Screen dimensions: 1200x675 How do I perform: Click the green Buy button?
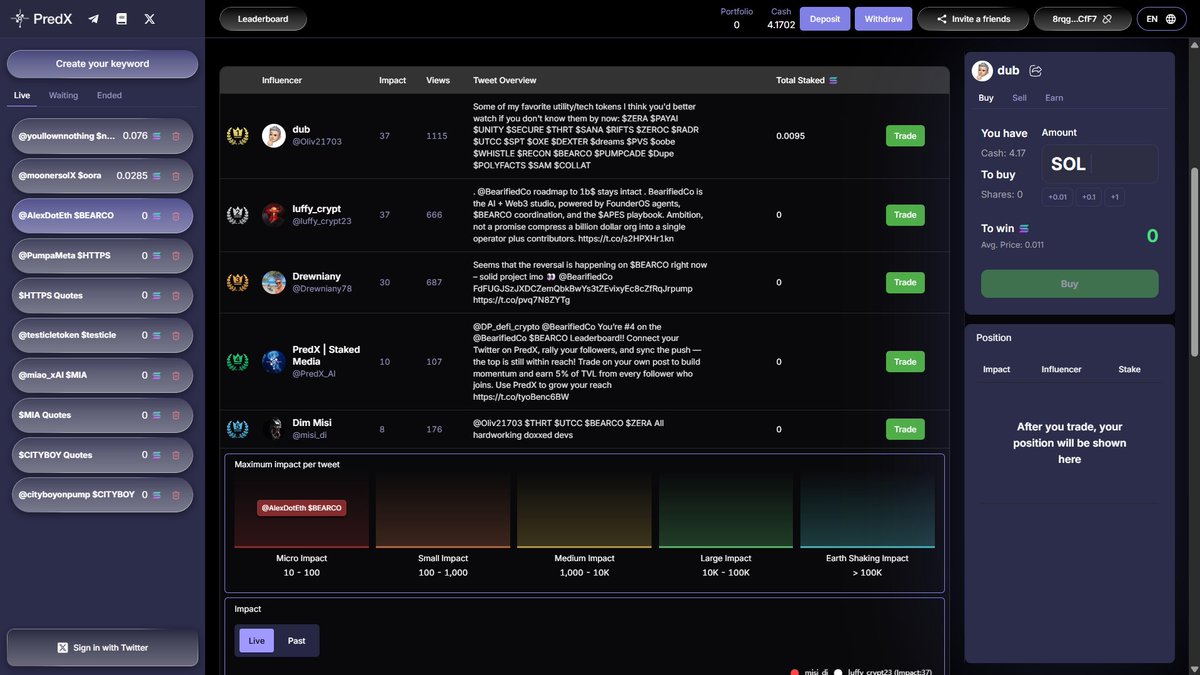coord(1069,284)
